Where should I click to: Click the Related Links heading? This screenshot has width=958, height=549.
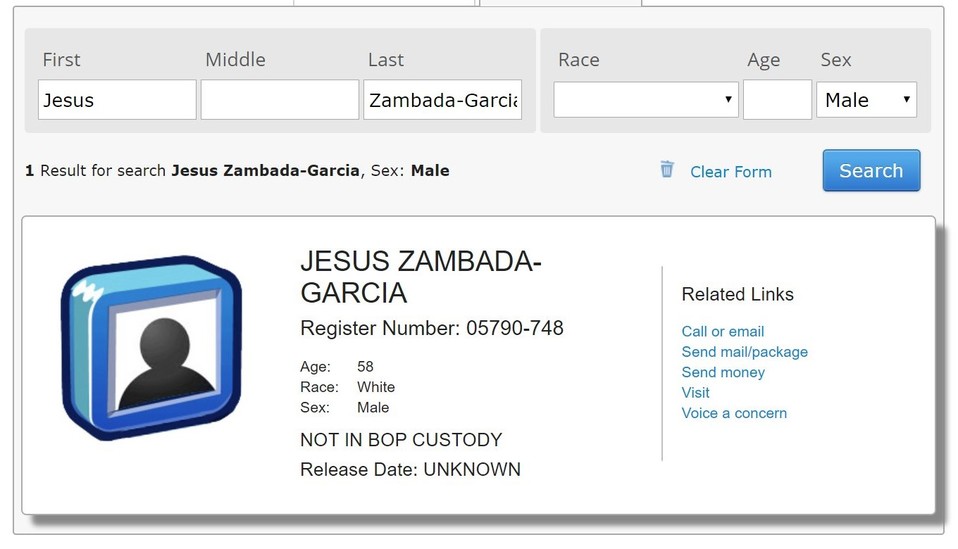point(737,294)
